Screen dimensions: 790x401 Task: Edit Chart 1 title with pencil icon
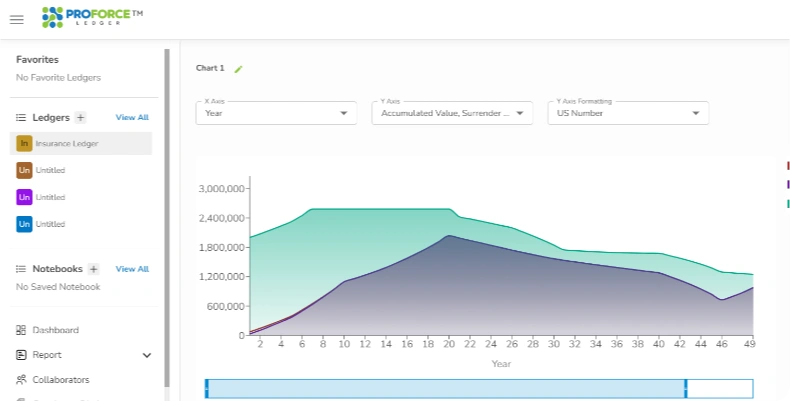tap(238, 69)
